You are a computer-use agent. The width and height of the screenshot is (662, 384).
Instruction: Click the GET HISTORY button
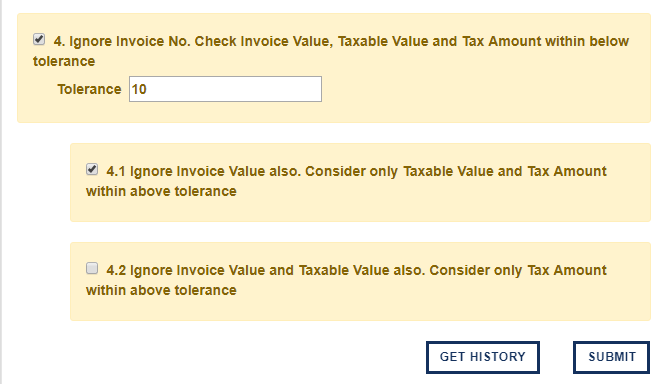(x=483, y=357)
